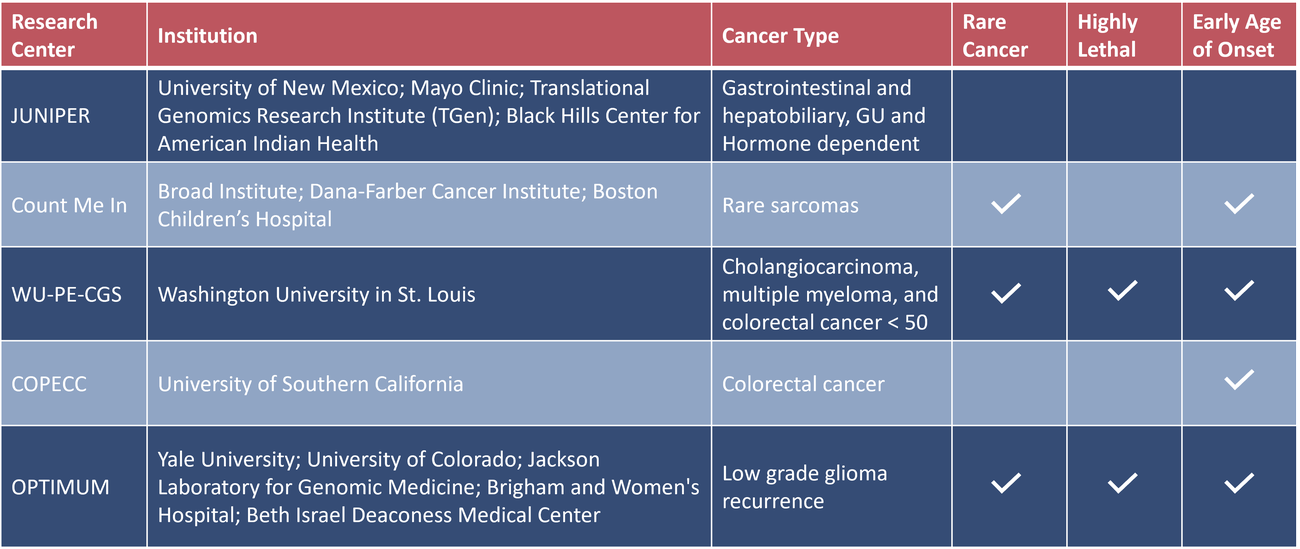Click the Highly Lethal checkmark for OPTIMUM

tap(1122, 484)
